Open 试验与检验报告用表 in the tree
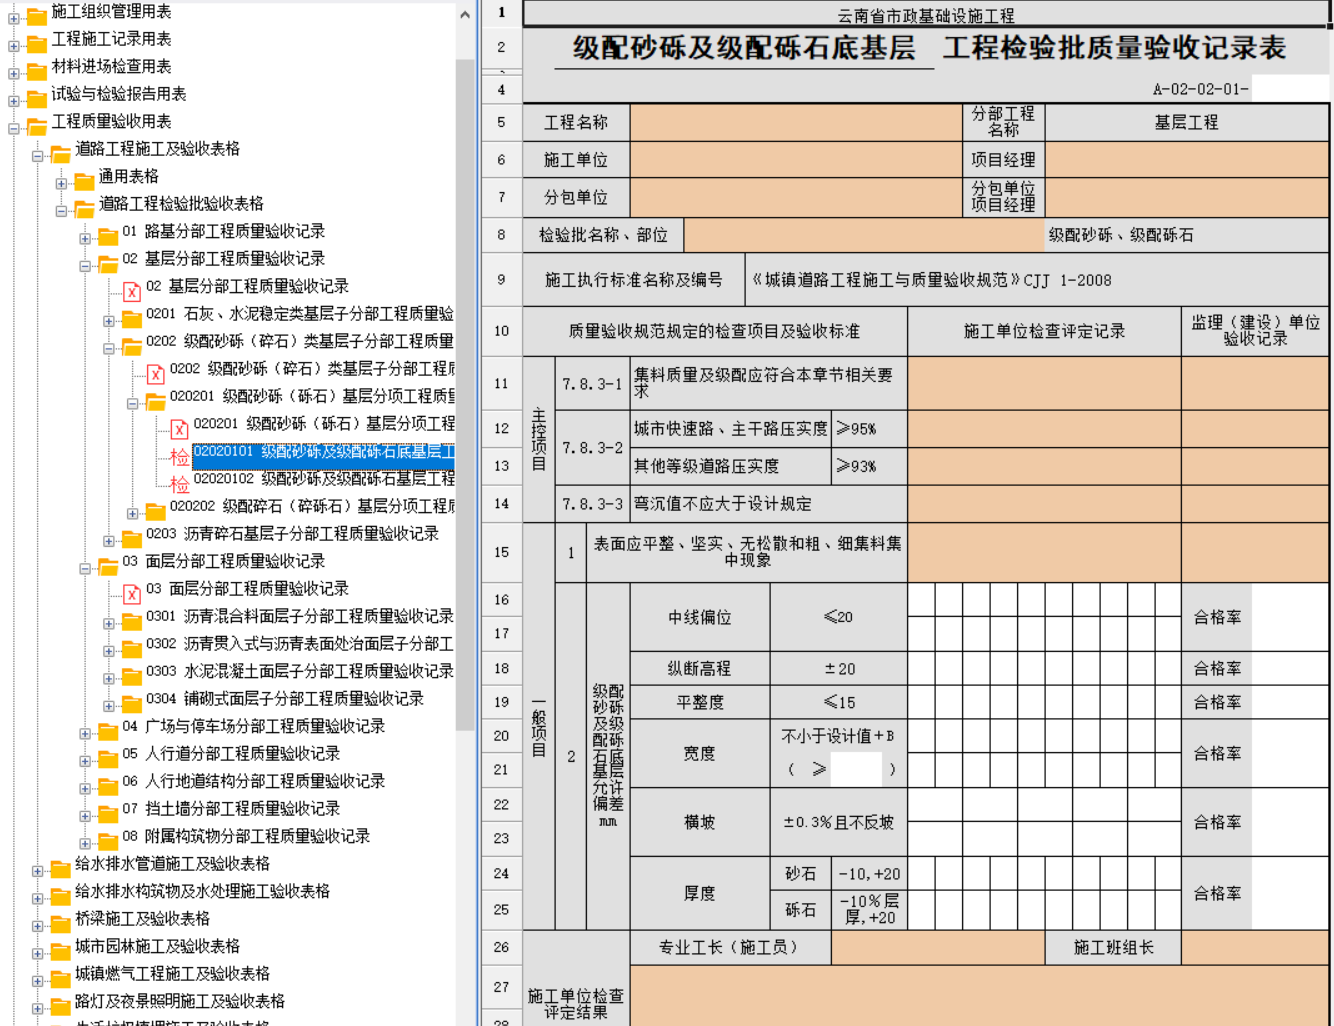 tap(119, 94)
